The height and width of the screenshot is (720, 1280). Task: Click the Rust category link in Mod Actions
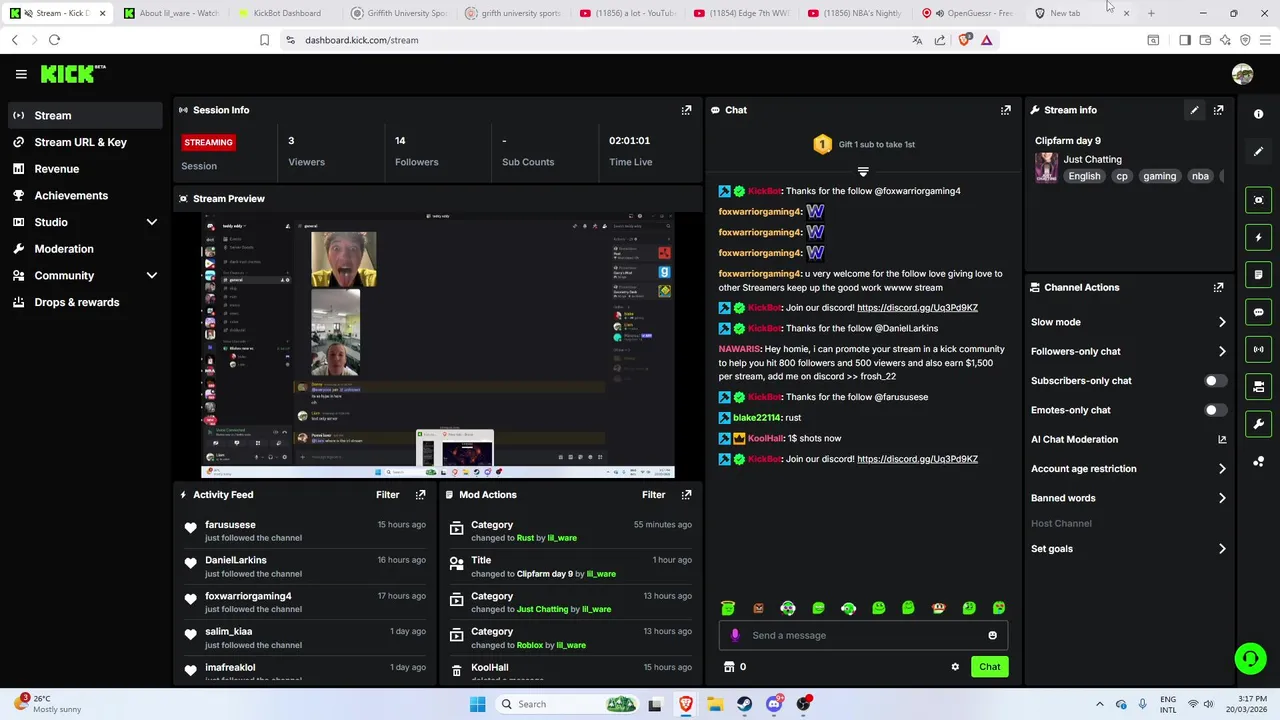(525, 538)
